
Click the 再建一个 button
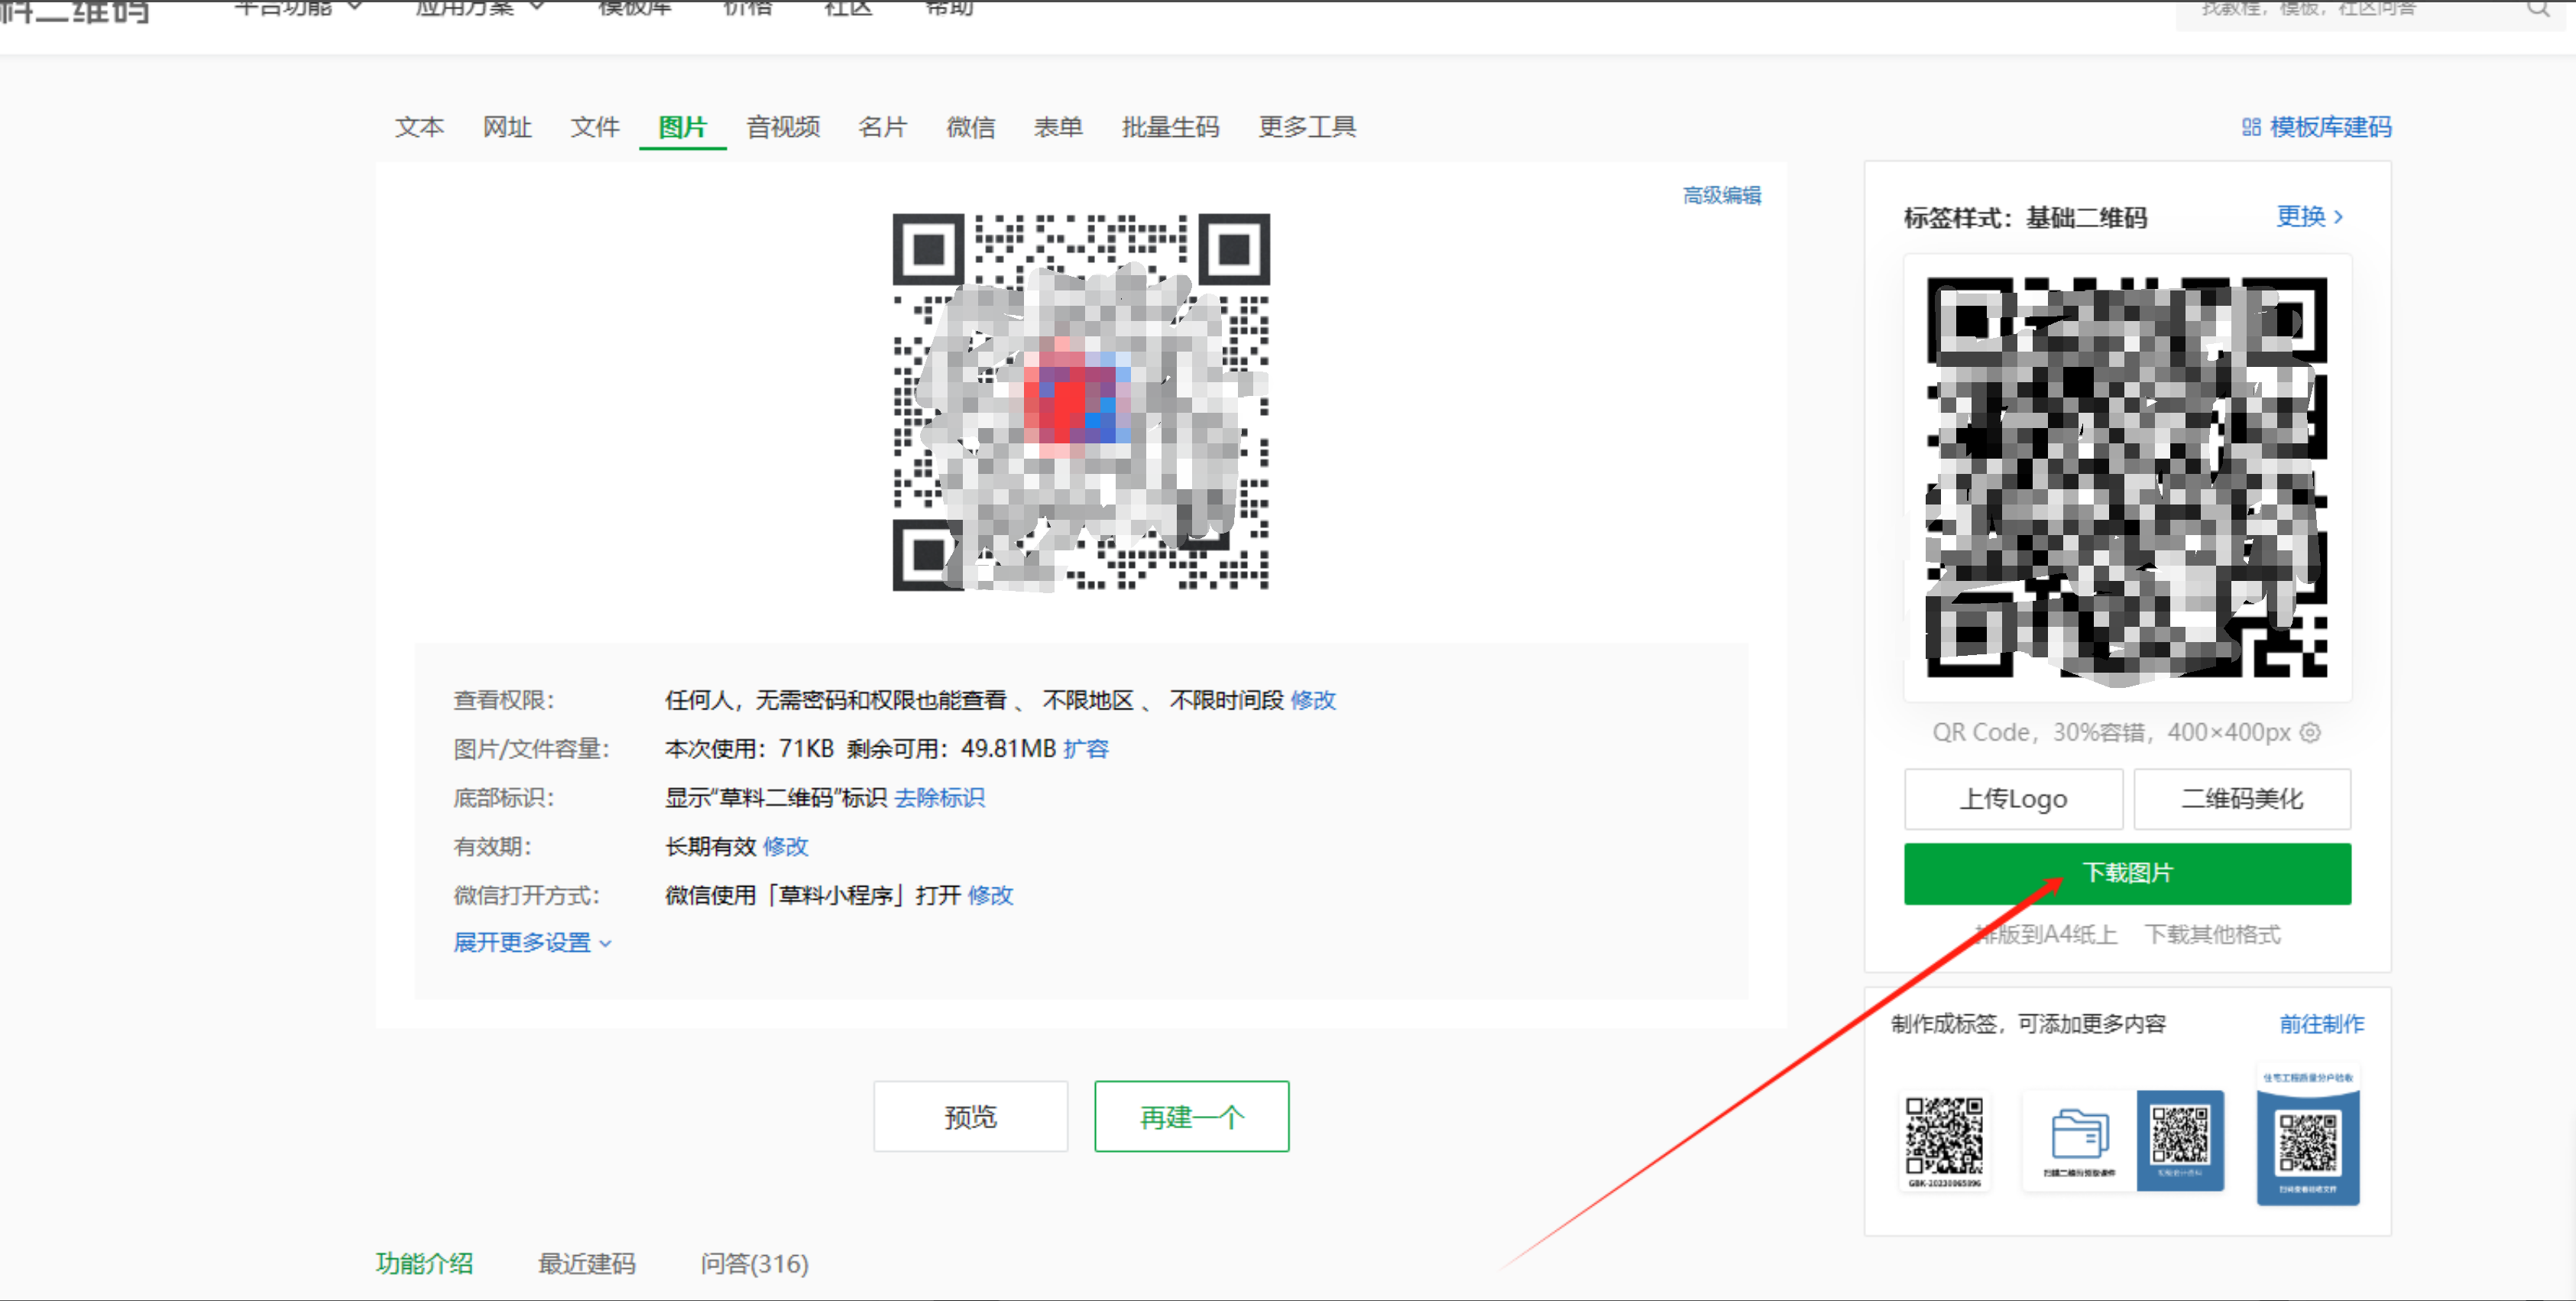pos(1191,1116)
